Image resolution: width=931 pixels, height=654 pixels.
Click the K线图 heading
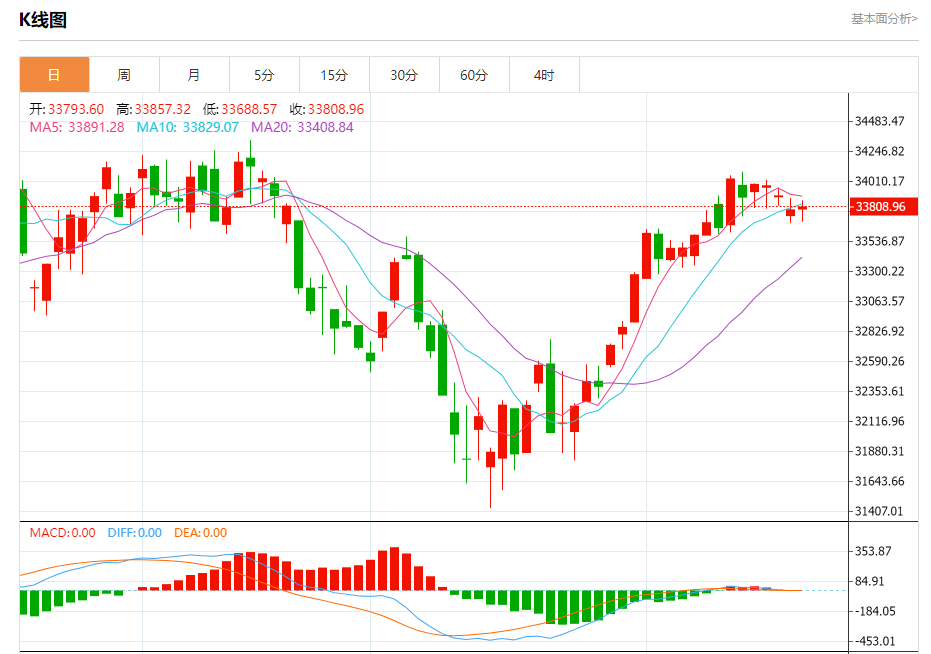[43, 20]
